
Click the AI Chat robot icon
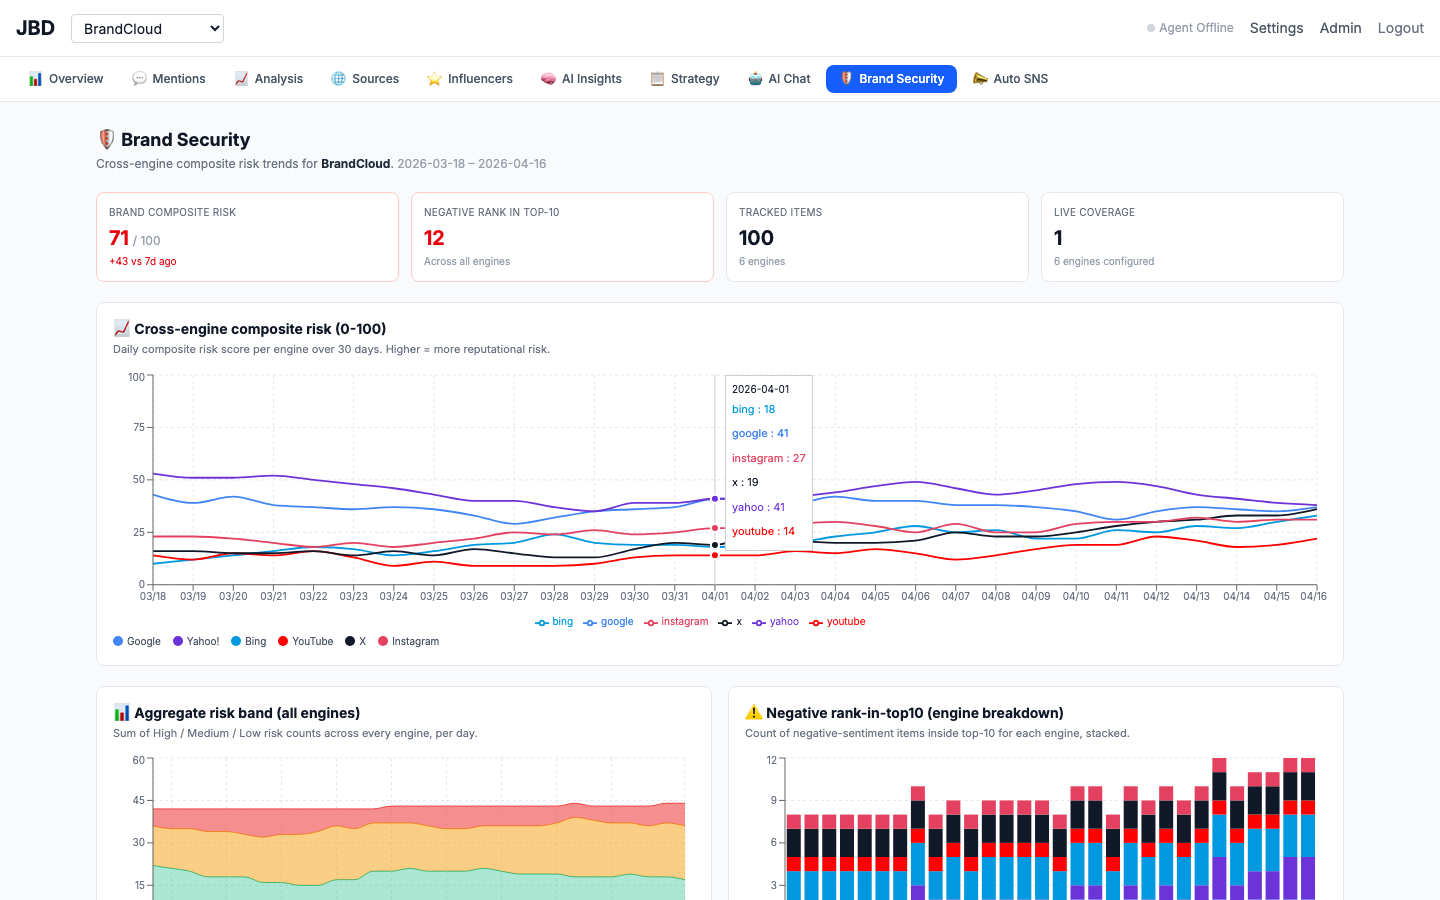(755, 79)
